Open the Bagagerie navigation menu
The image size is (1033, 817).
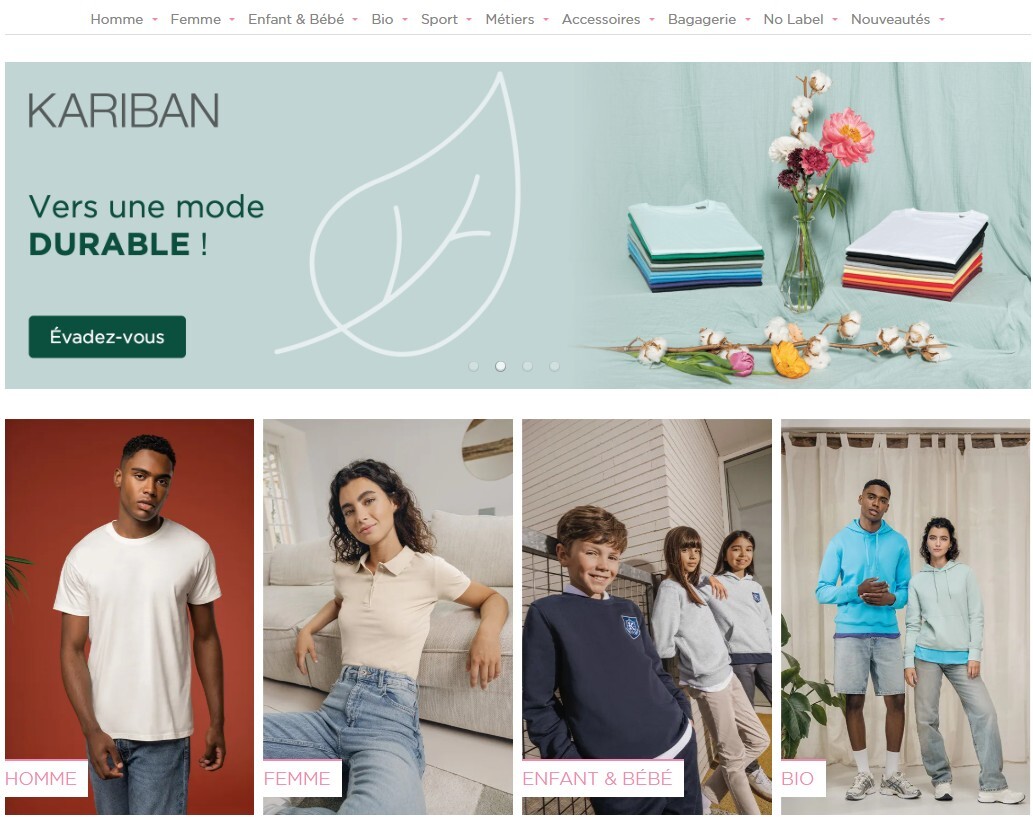pyautogui.click(x=702, y=20)
